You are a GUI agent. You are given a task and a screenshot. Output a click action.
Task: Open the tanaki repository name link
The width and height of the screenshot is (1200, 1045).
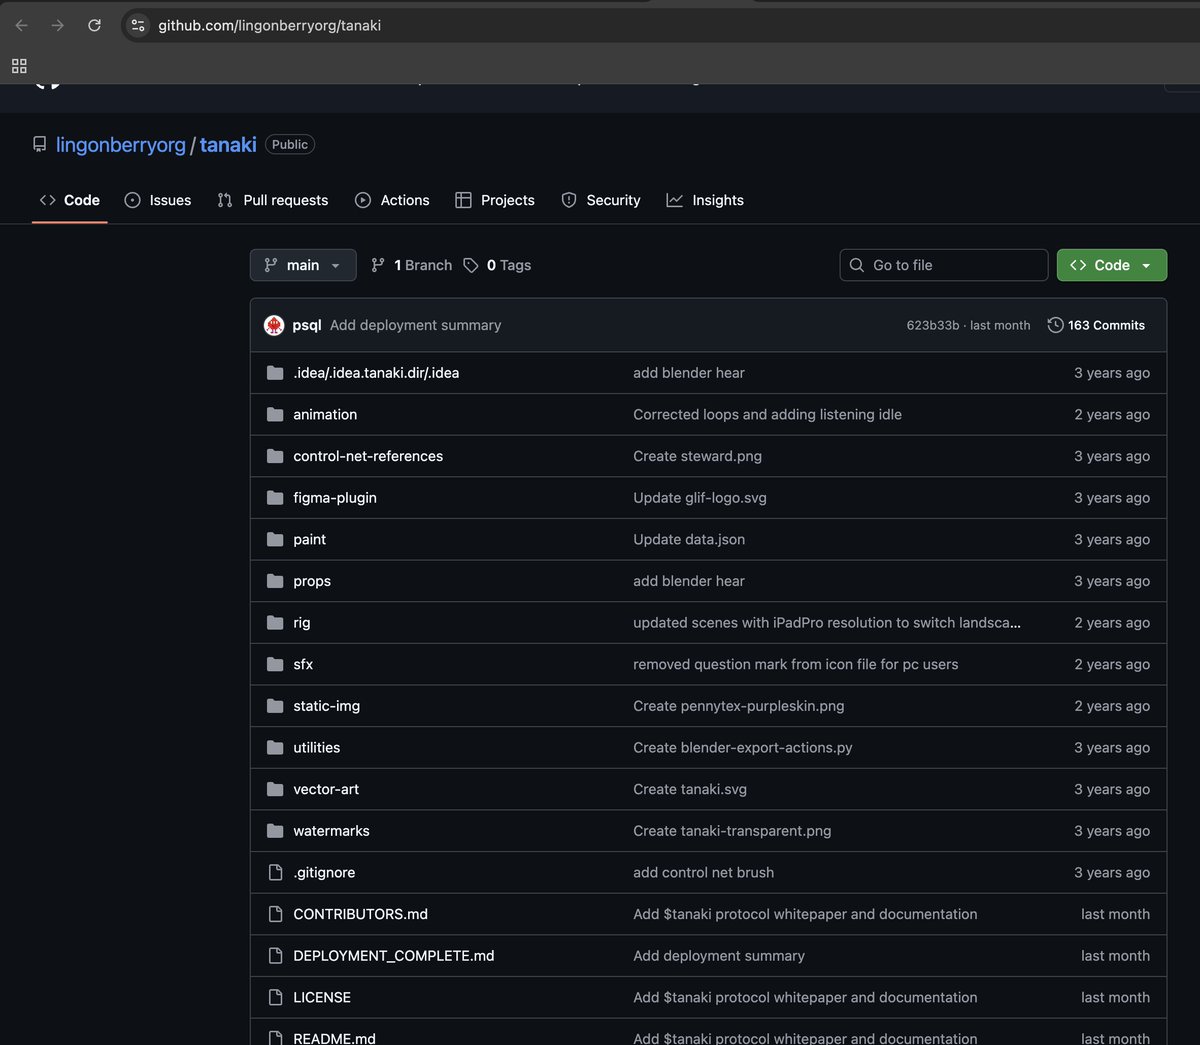[x=228, y=144]
